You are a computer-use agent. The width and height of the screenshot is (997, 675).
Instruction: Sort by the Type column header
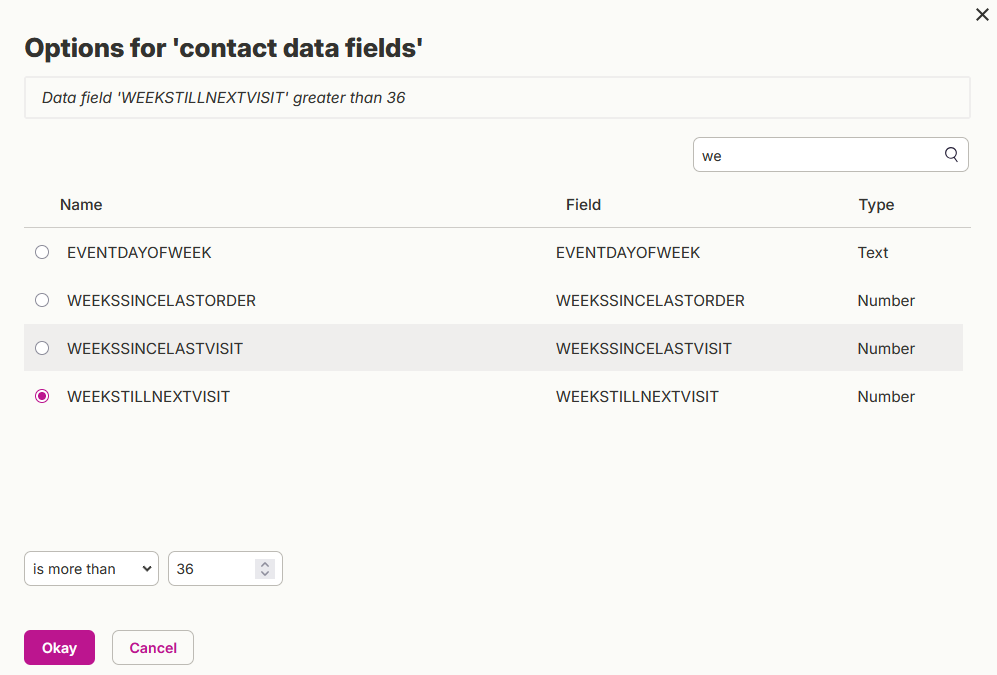pos(876,205)
